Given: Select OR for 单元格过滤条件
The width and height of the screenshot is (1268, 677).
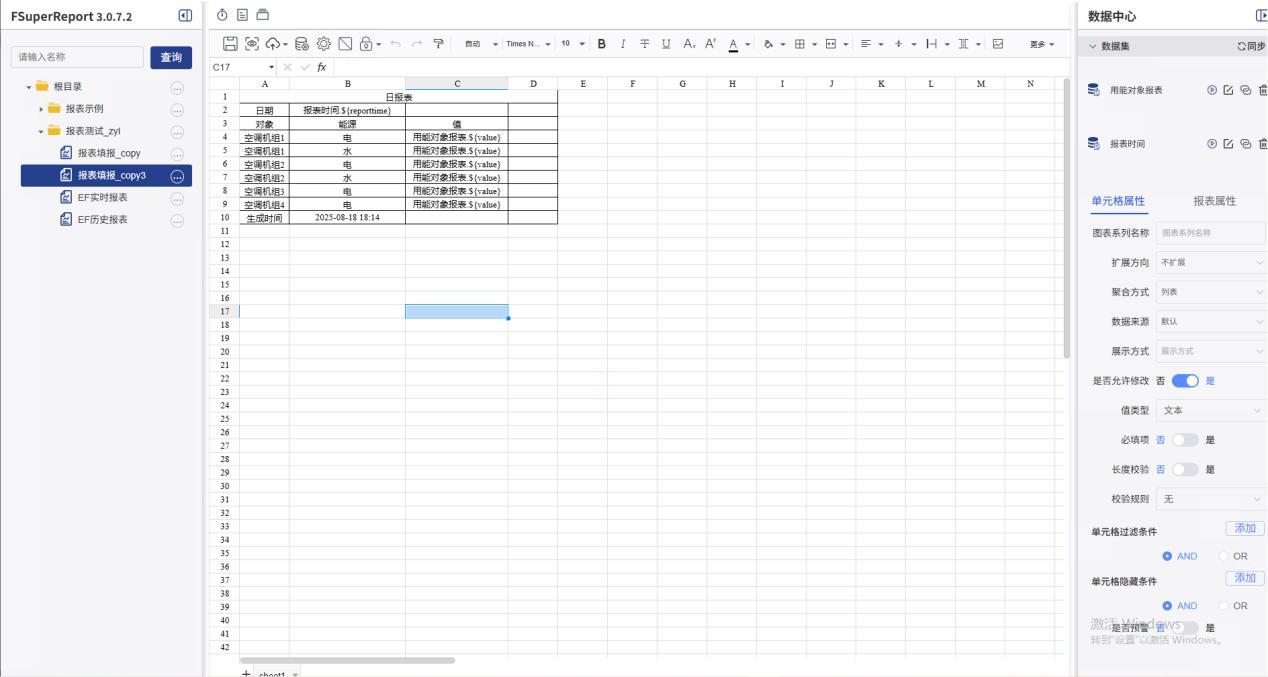Looking at the screenshot, I should click(1225, 556).
